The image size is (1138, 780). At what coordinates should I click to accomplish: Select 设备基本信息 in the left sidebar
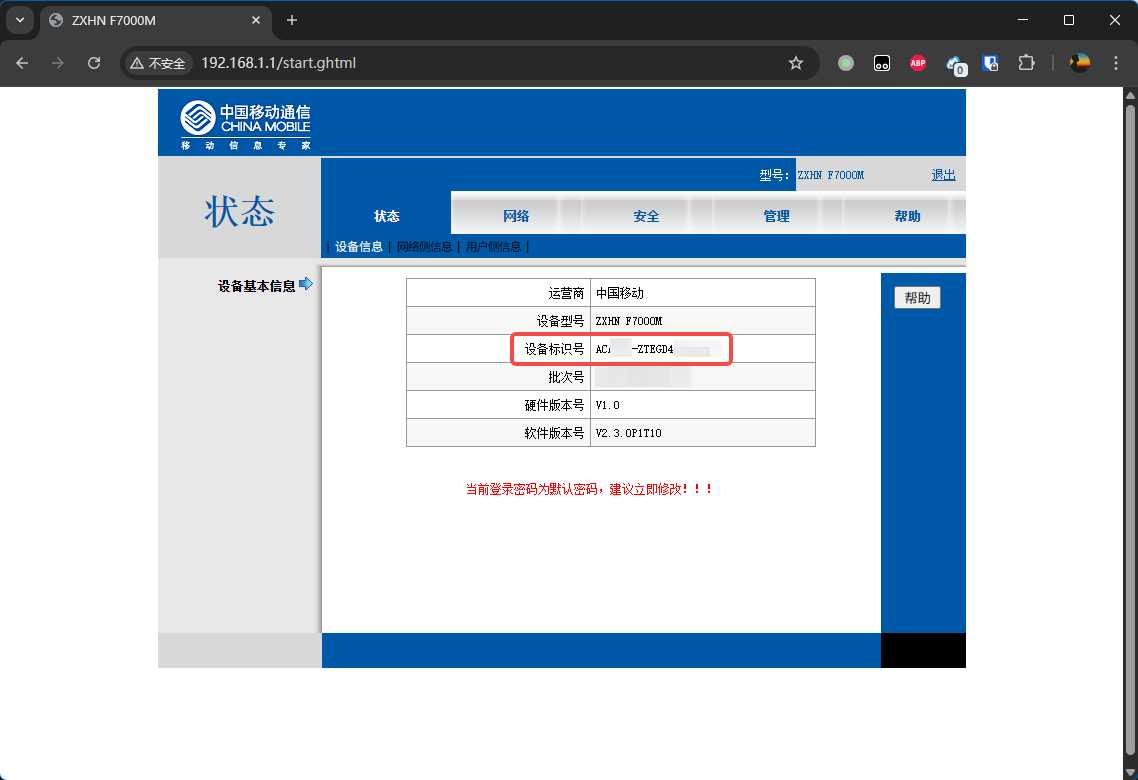click(x=256, y=286)
